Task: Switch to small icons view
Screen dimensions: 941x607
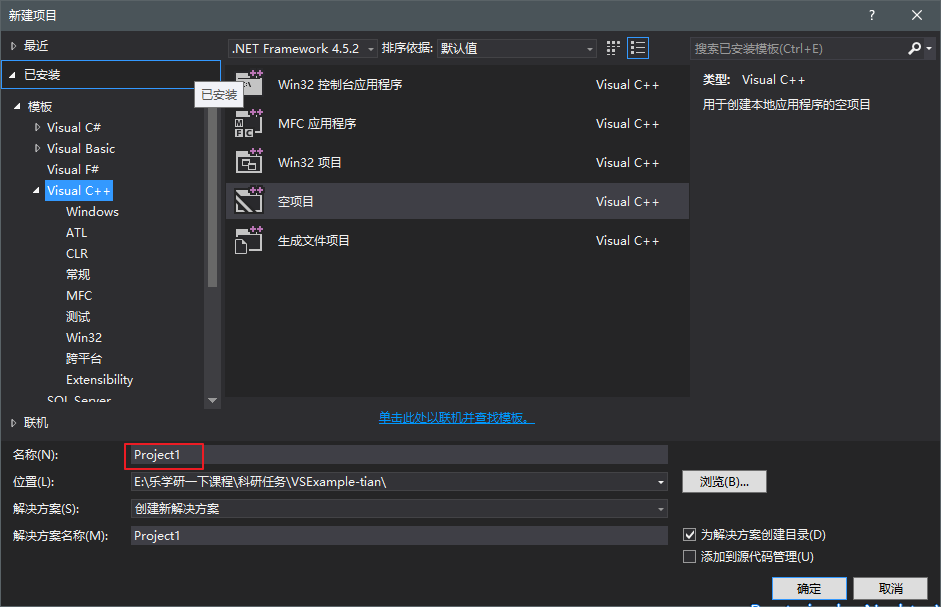Action: (x=612, y=47)
